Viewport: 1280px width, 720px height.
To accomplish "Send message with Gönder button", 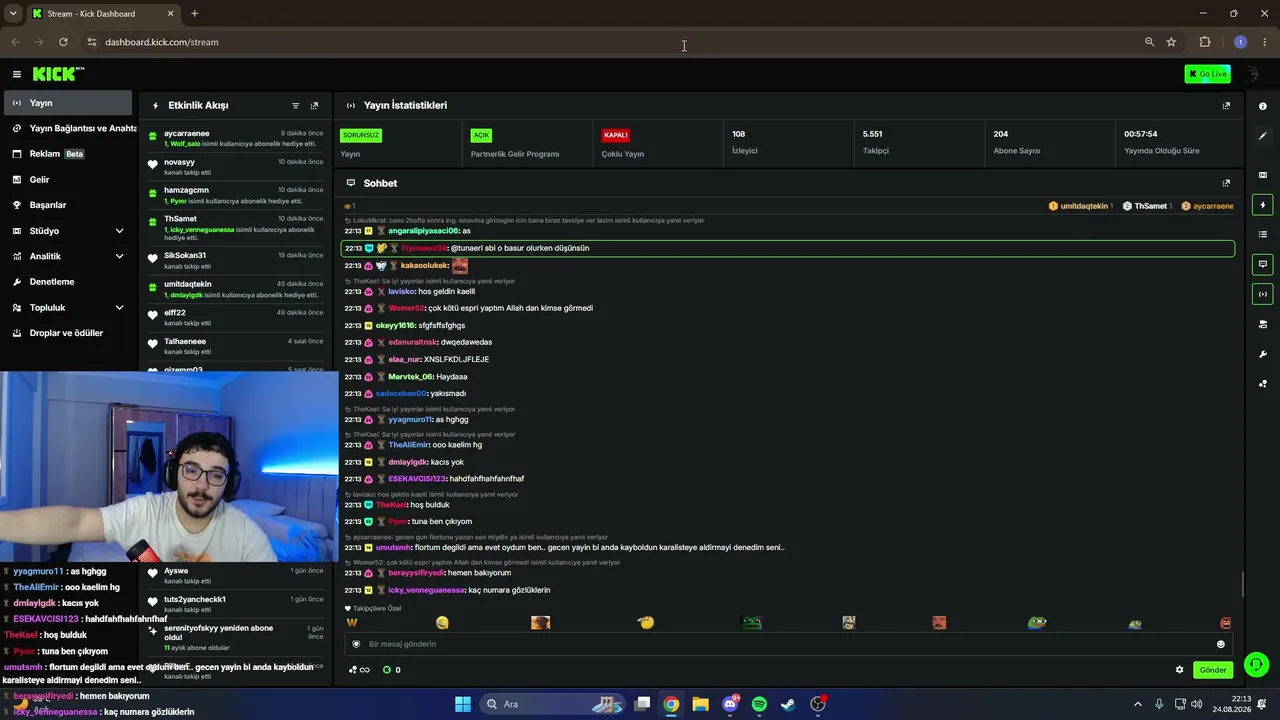I will [1213, 670].
